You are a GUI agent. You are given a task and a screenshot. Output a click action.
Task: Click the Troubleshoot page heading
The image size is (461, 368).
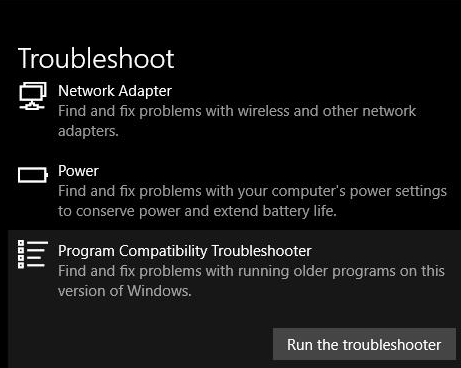click(96, 58)
